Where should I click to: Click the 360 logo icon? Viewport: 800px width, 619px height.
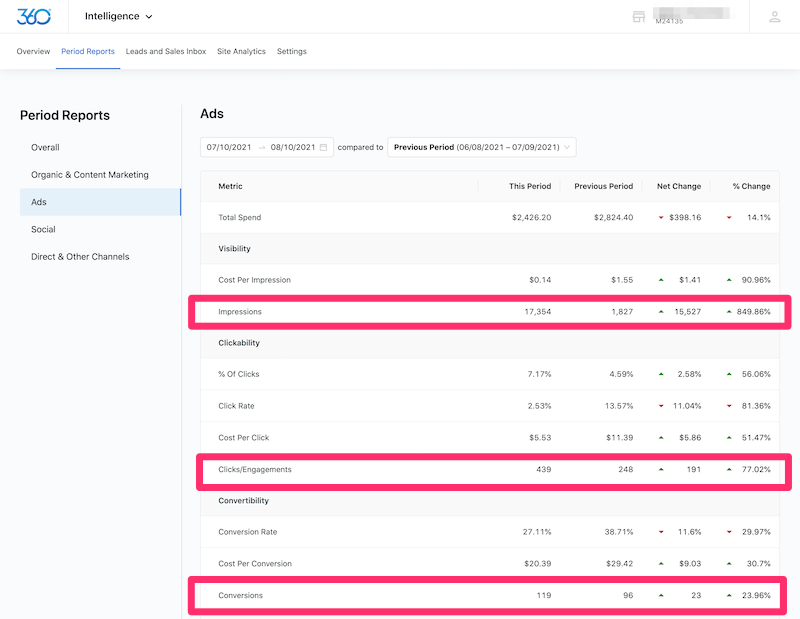coord(33,16)
